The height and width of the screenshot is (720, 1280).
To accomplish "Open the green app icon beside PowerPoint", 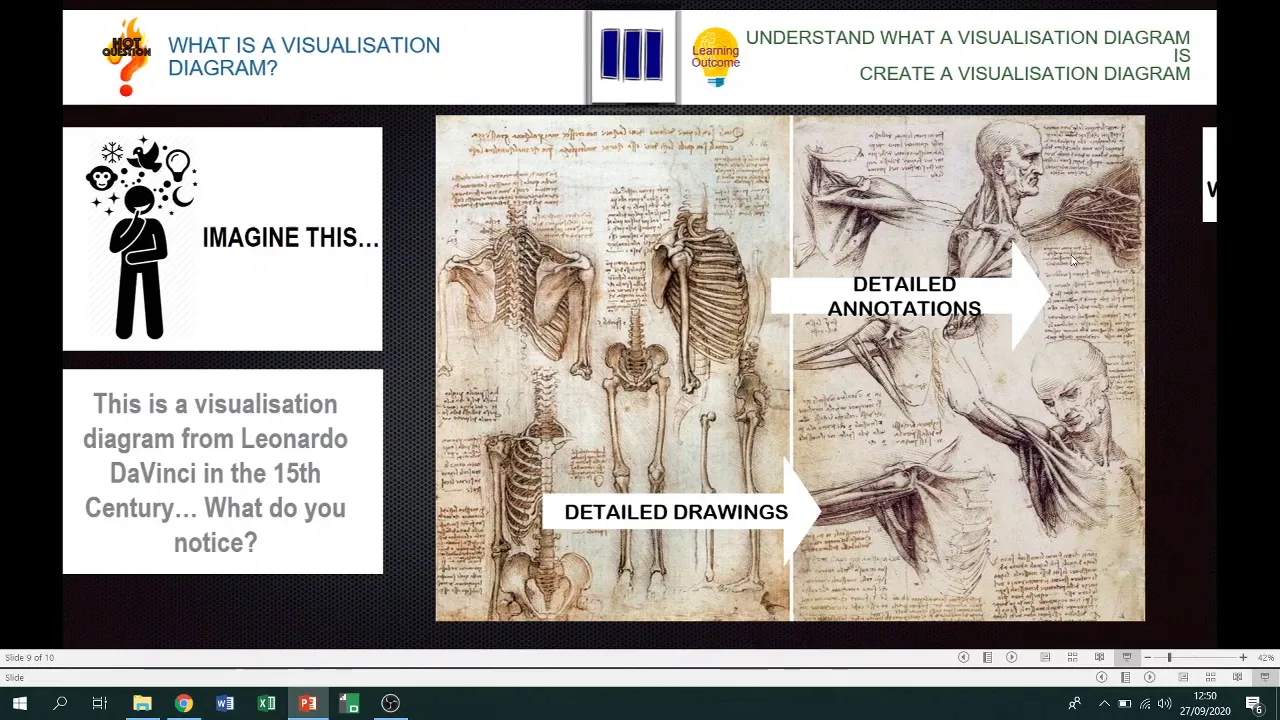I will click(349, 704).
